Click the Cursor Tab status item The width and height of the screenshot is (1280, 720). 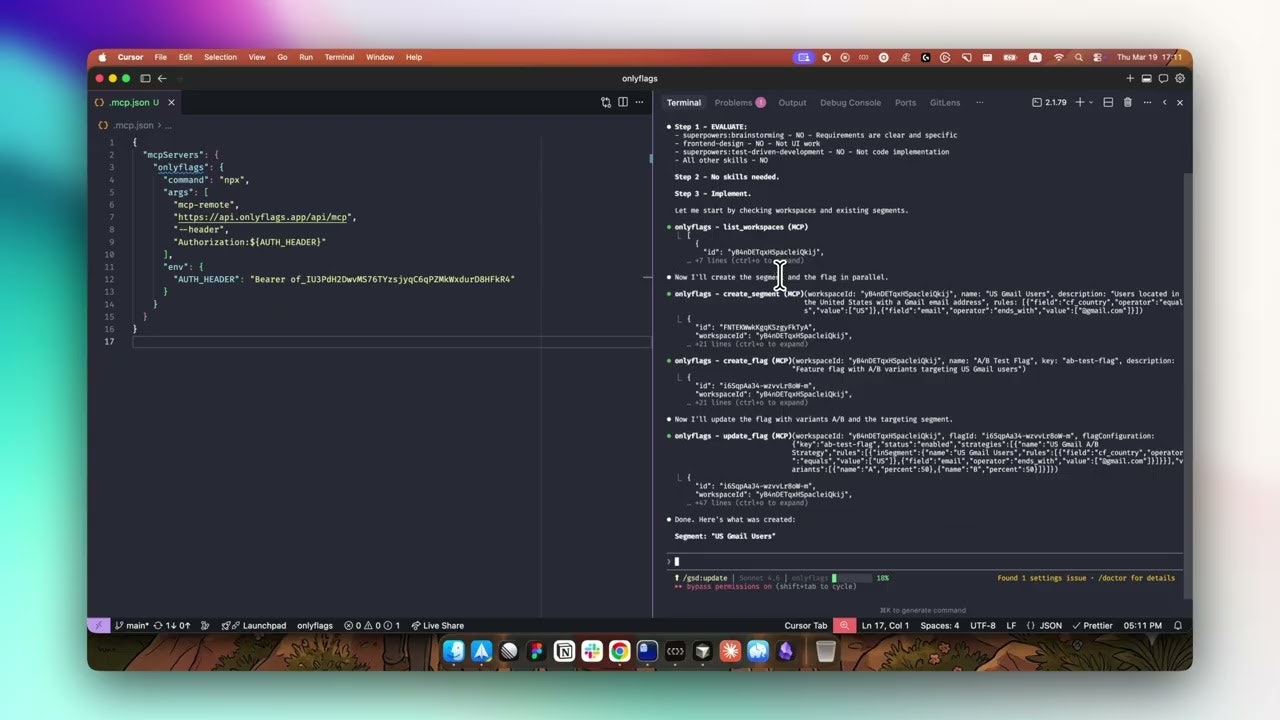pyautogui.click(x=805, y=625)
